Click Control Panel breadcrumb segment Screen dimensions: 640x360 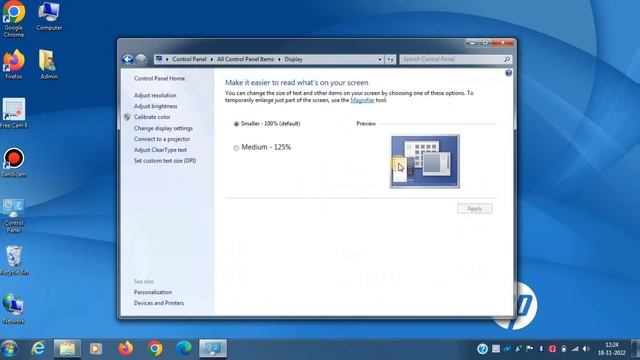tap(189, 60)
